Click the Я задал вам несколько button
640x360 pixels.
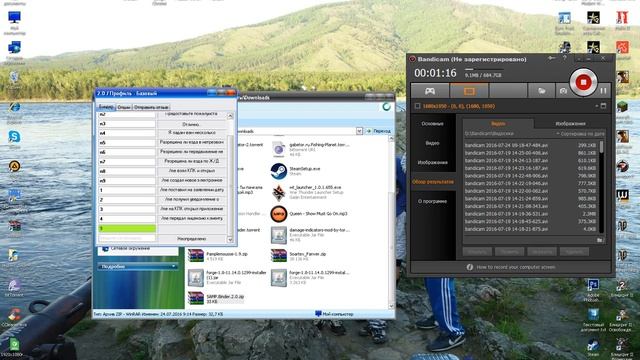[191, 133]
